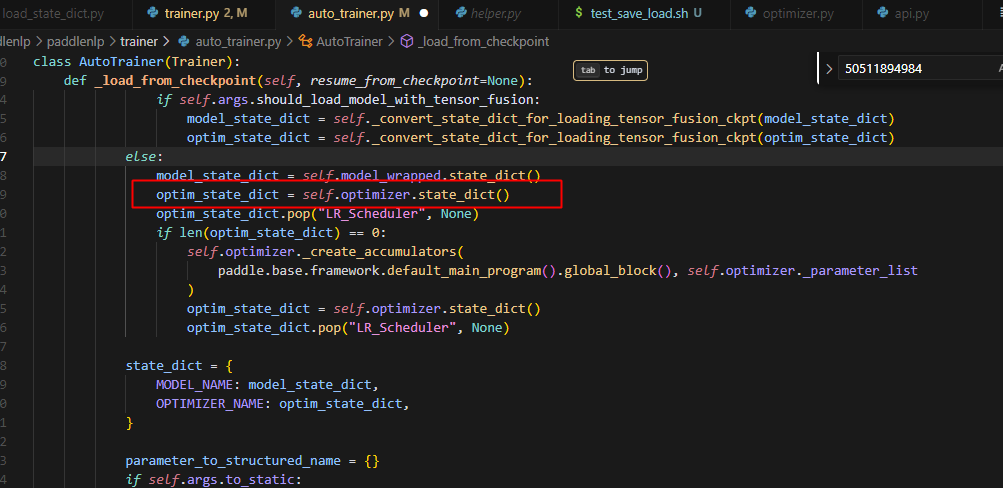Click the 'tab to jump' hint
The image size is (1003, 488).
click(610, 70)
